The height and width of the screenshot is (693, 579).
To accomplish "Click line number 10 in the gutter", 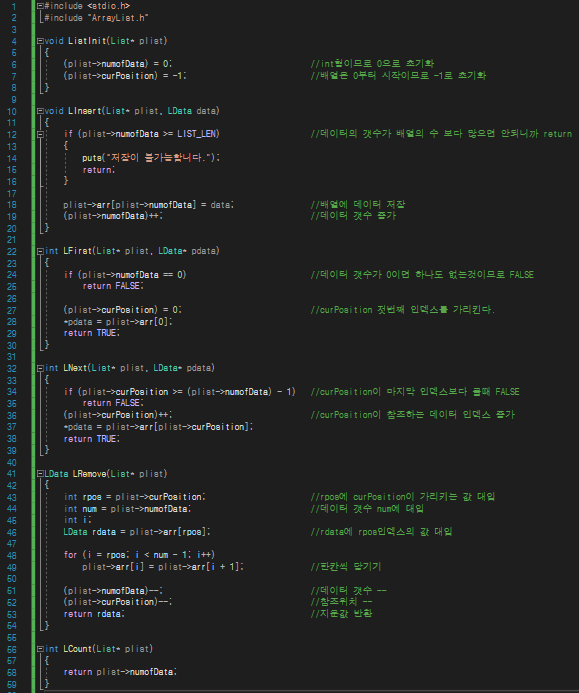I will coord(12,111).
